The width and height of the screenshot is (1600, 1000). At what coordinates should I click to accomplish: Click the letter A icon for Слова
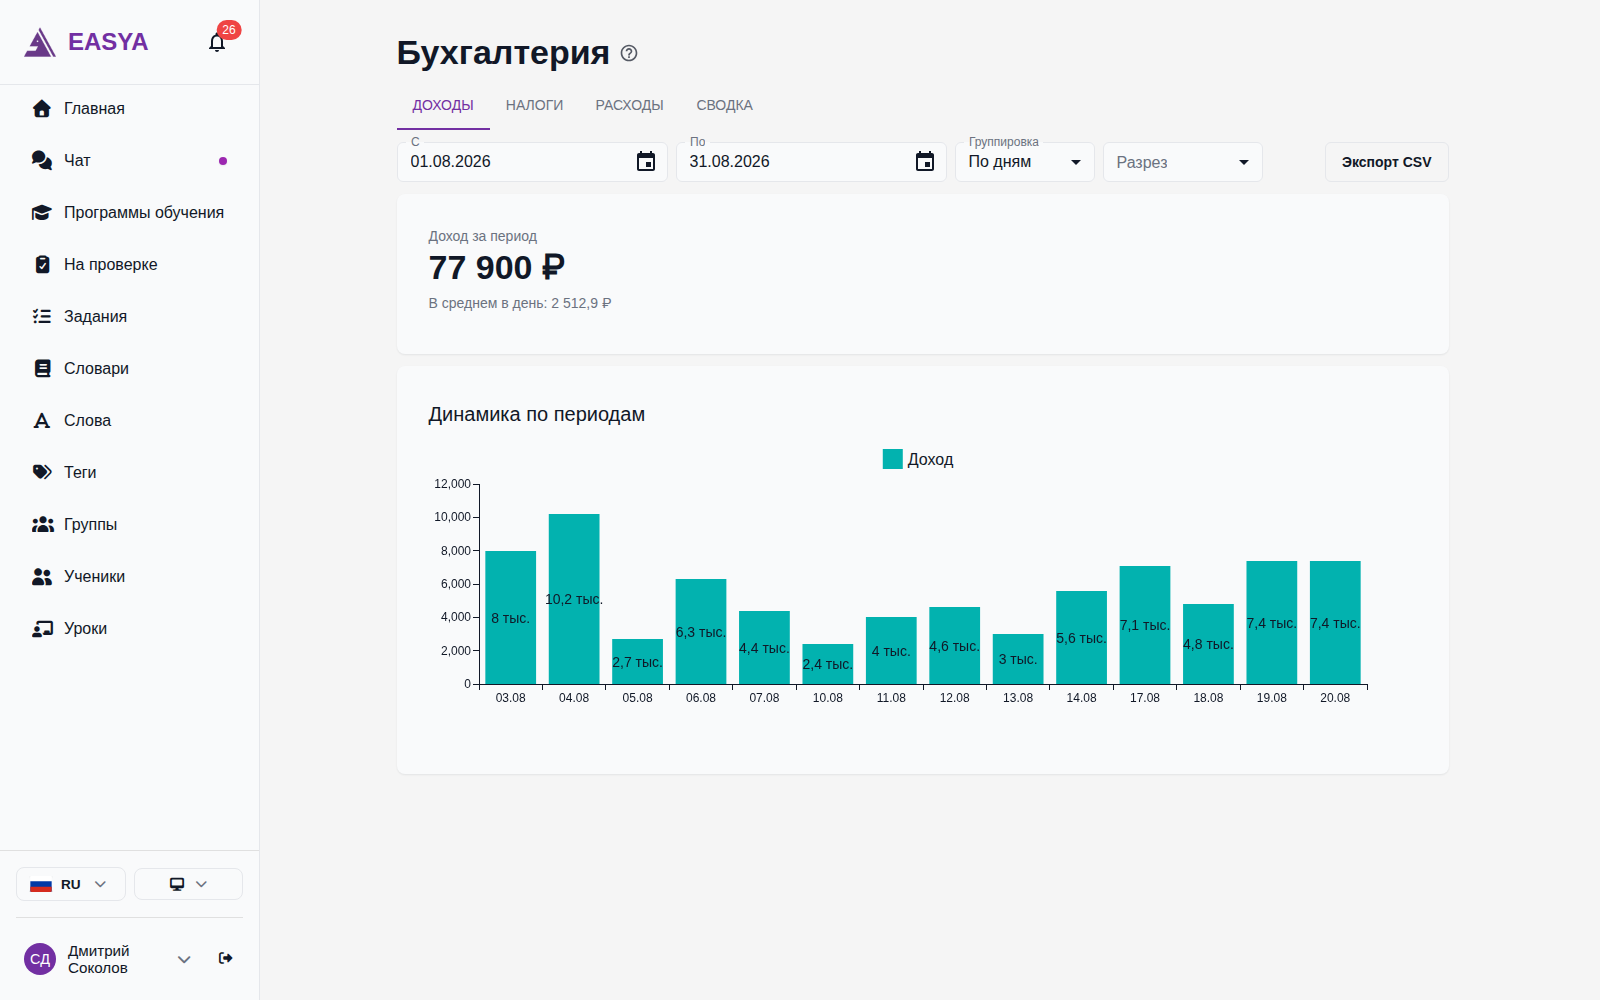[x=42, y=420]
